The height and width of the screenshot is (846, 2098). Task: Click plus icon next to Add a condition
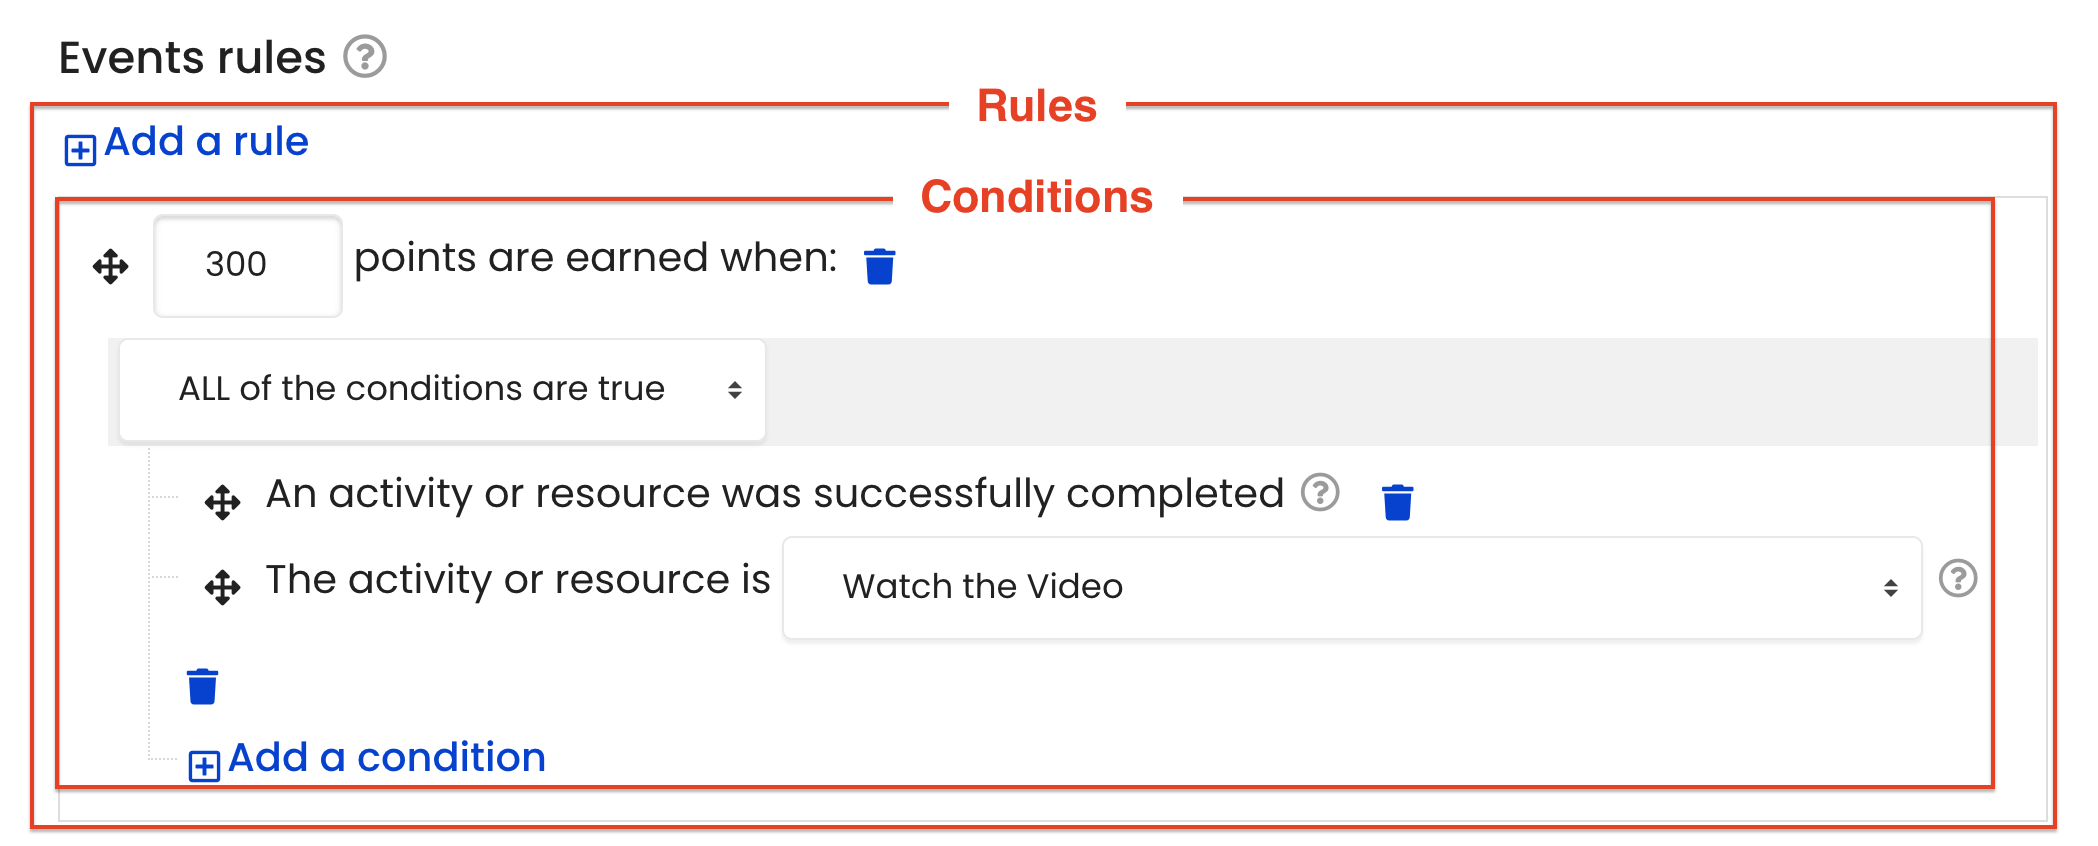click(204, 766)
